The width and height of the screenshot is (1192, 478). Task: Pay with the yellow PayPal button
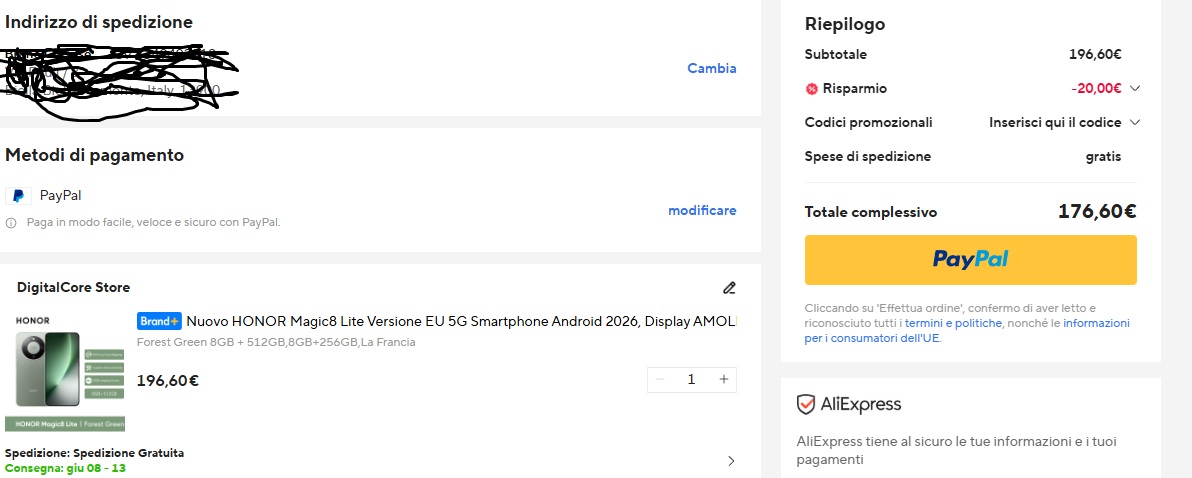(x=971, y=260)
